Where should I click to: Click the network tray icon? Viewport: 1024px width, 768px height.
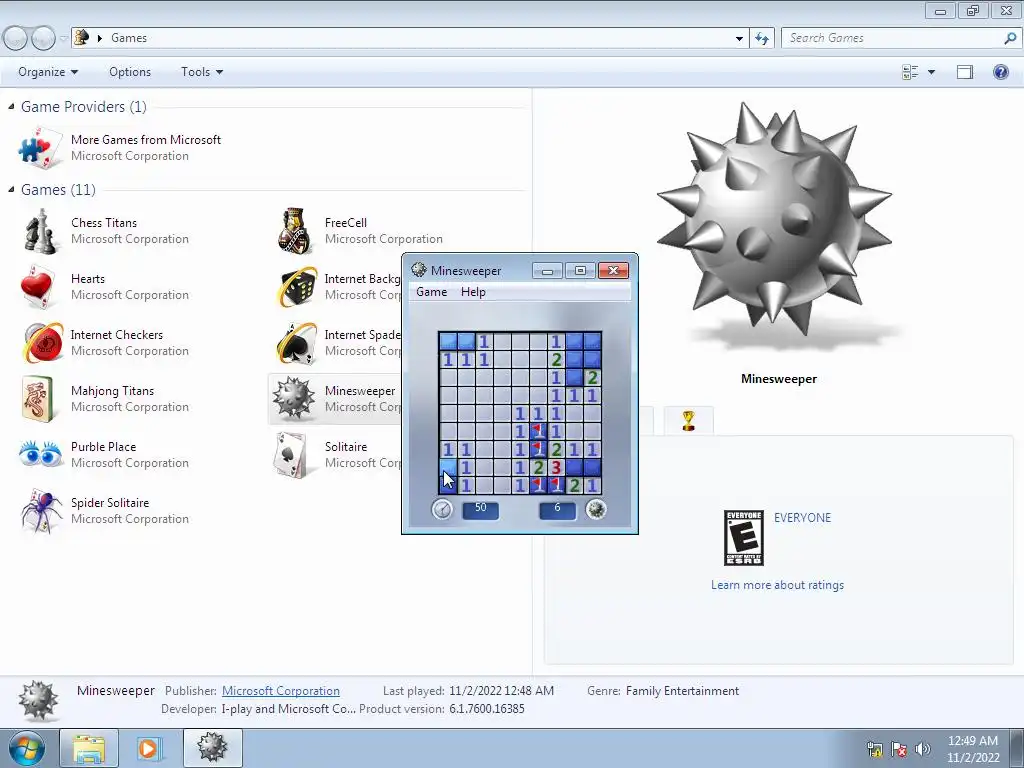click(874, 748)
